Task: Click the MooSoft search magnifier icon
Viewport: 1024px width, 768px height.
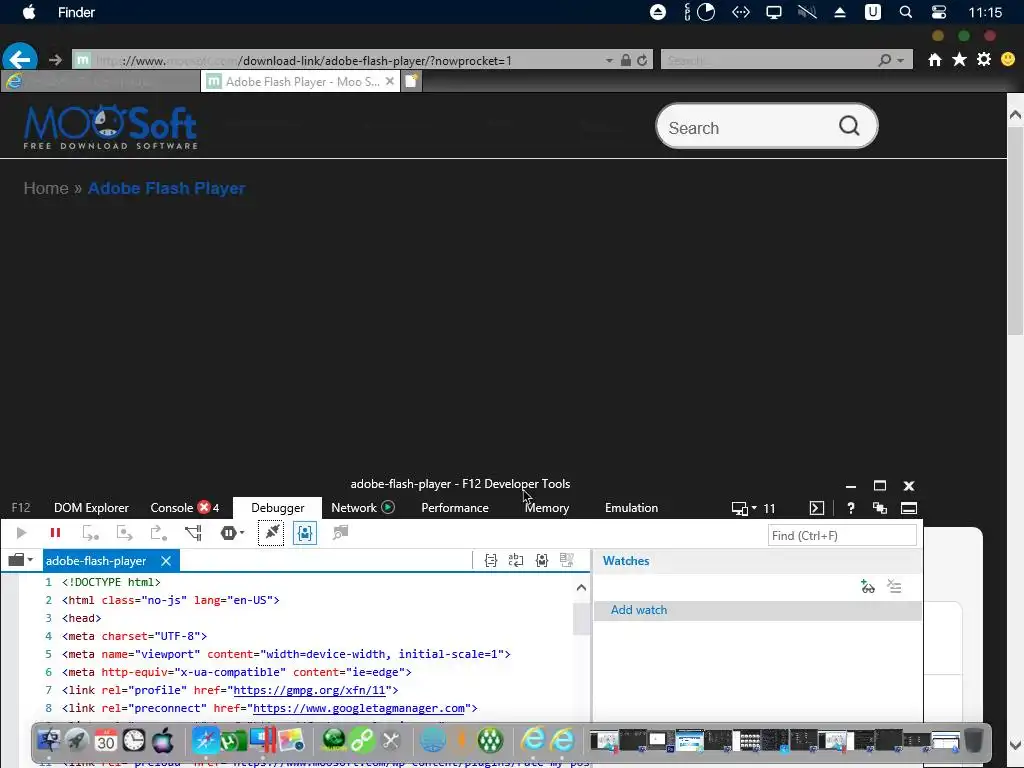Action: [x=849, y=125]
